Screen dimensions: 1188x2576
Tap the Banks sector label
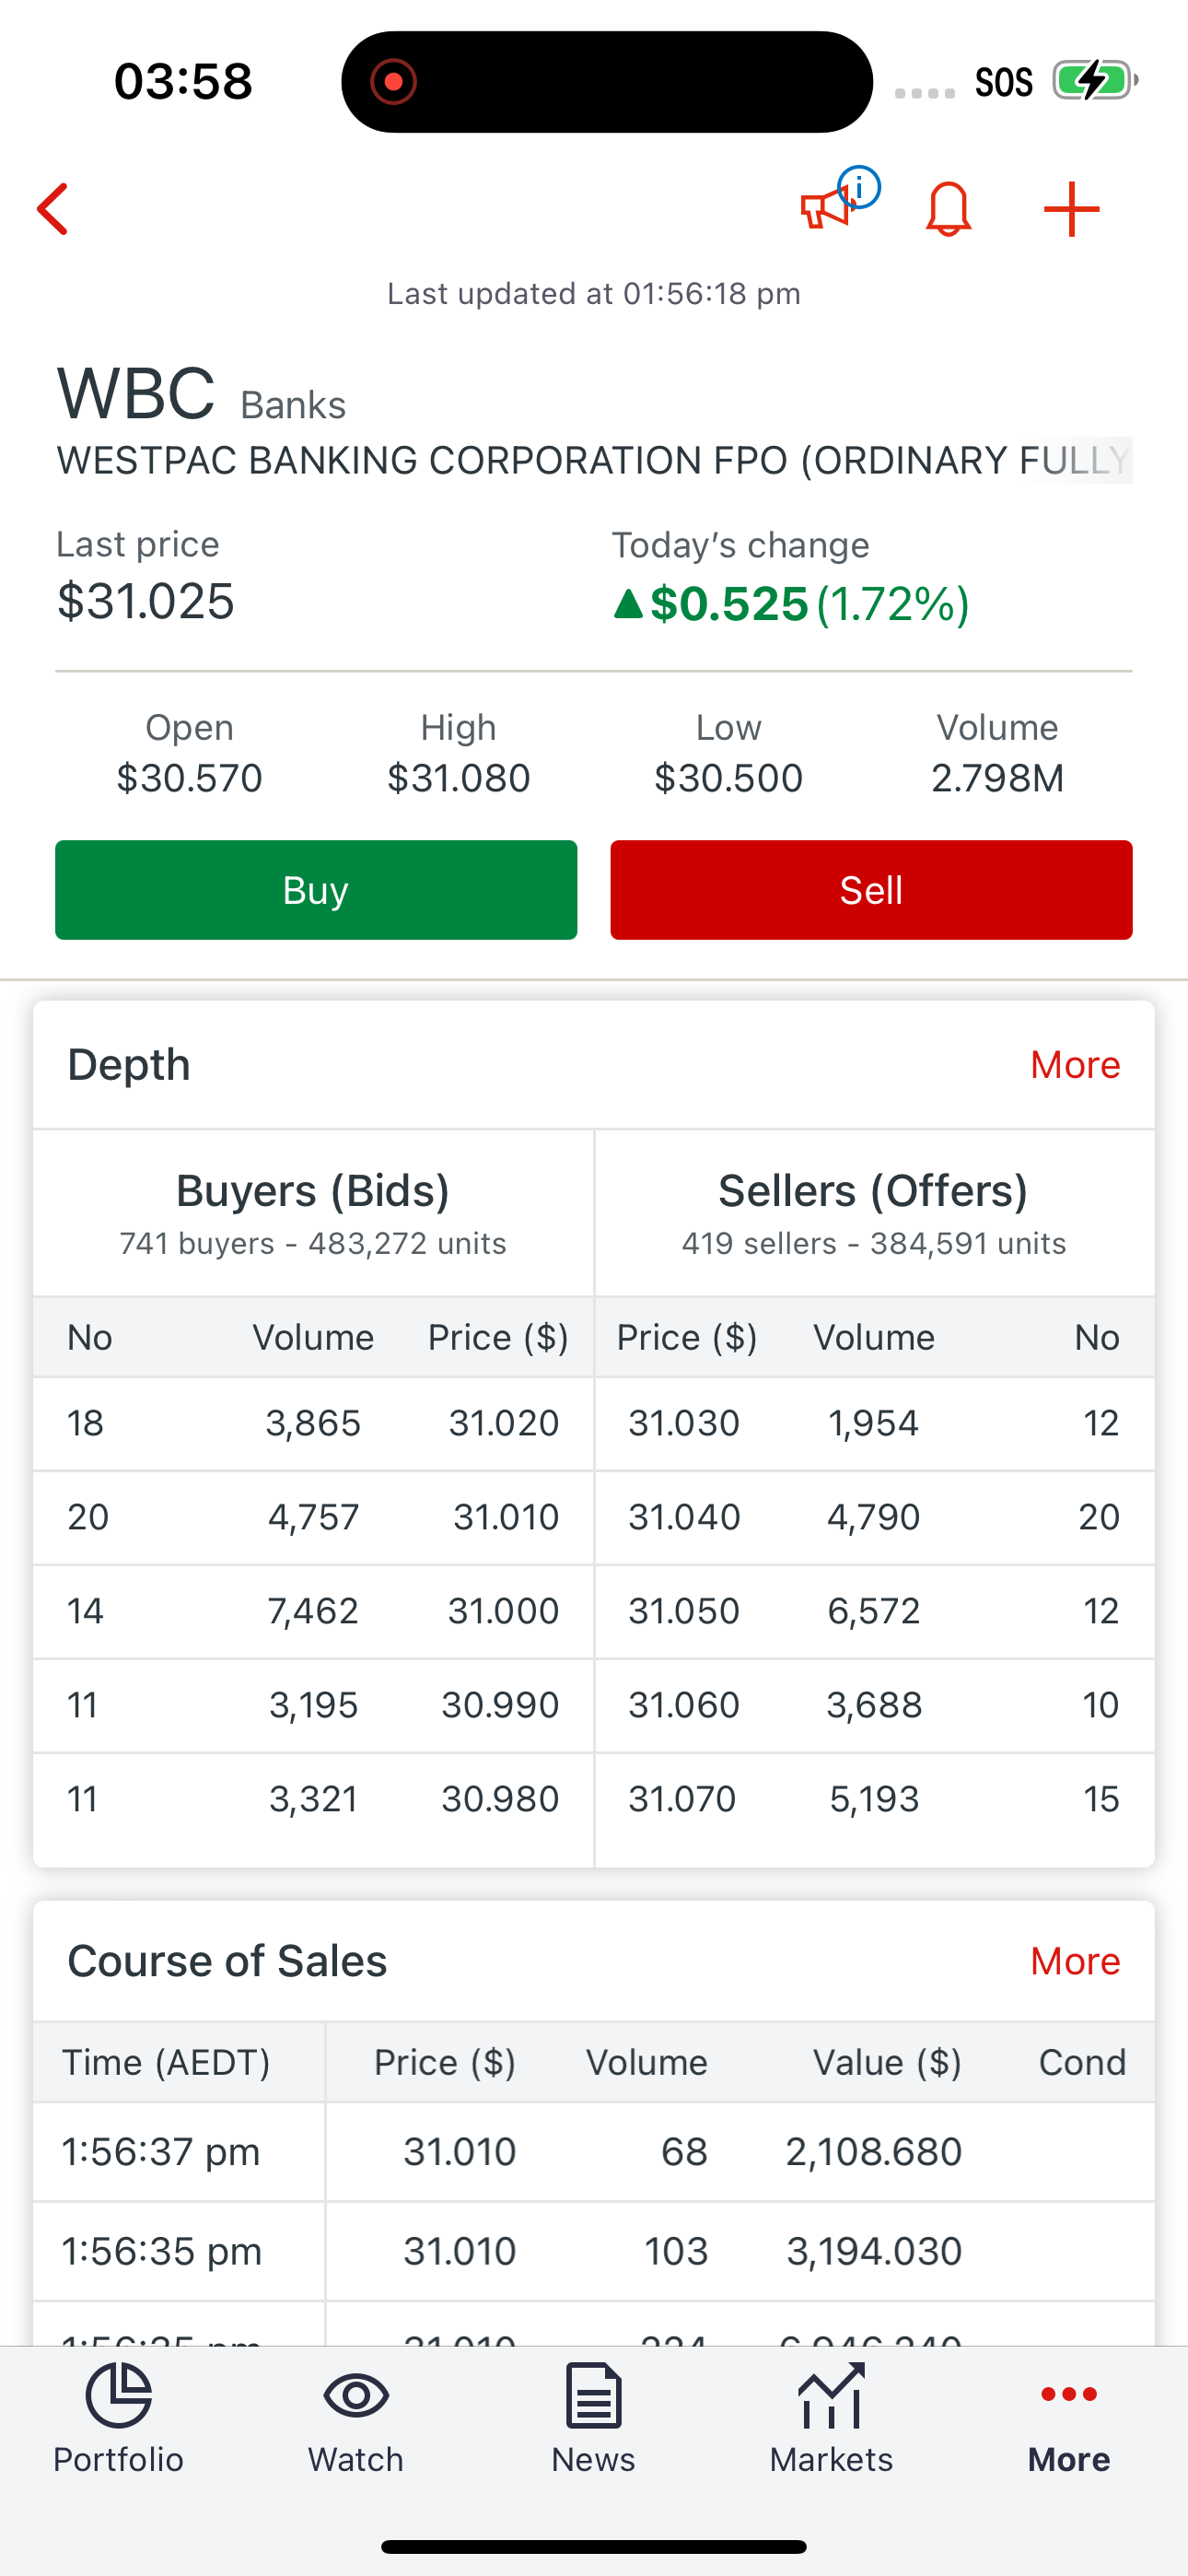tap(293, 405)
